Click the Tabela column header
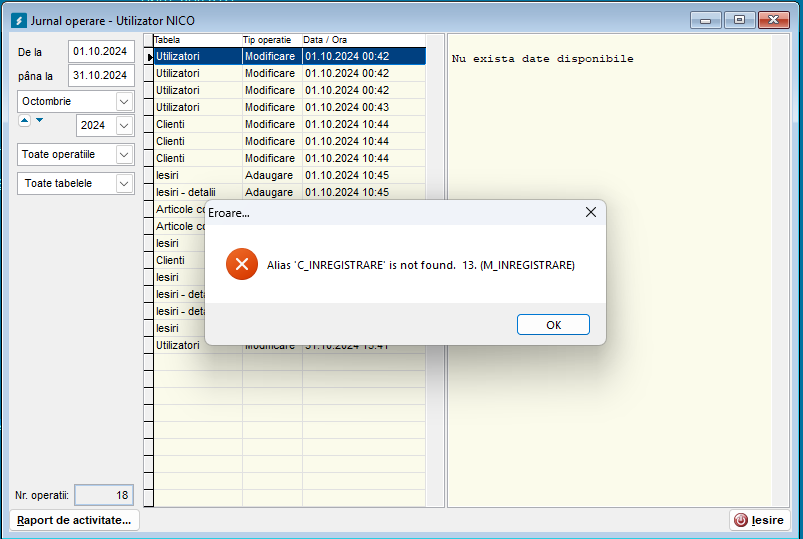This screenshot has height=539, width=803. pos(198,40)
